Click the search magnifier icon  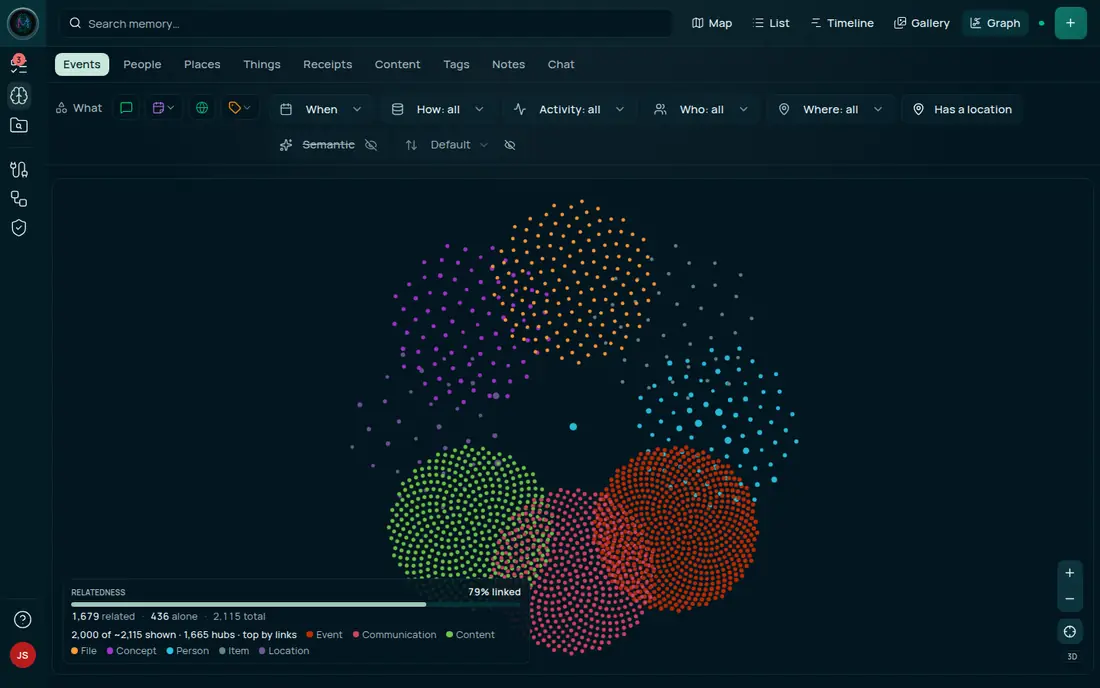(x=75, y=23)
